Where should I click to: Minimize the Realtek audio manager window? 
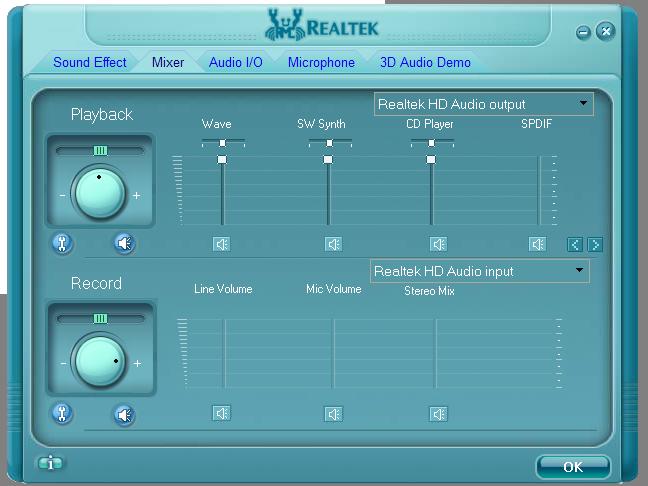pos(583,32)
